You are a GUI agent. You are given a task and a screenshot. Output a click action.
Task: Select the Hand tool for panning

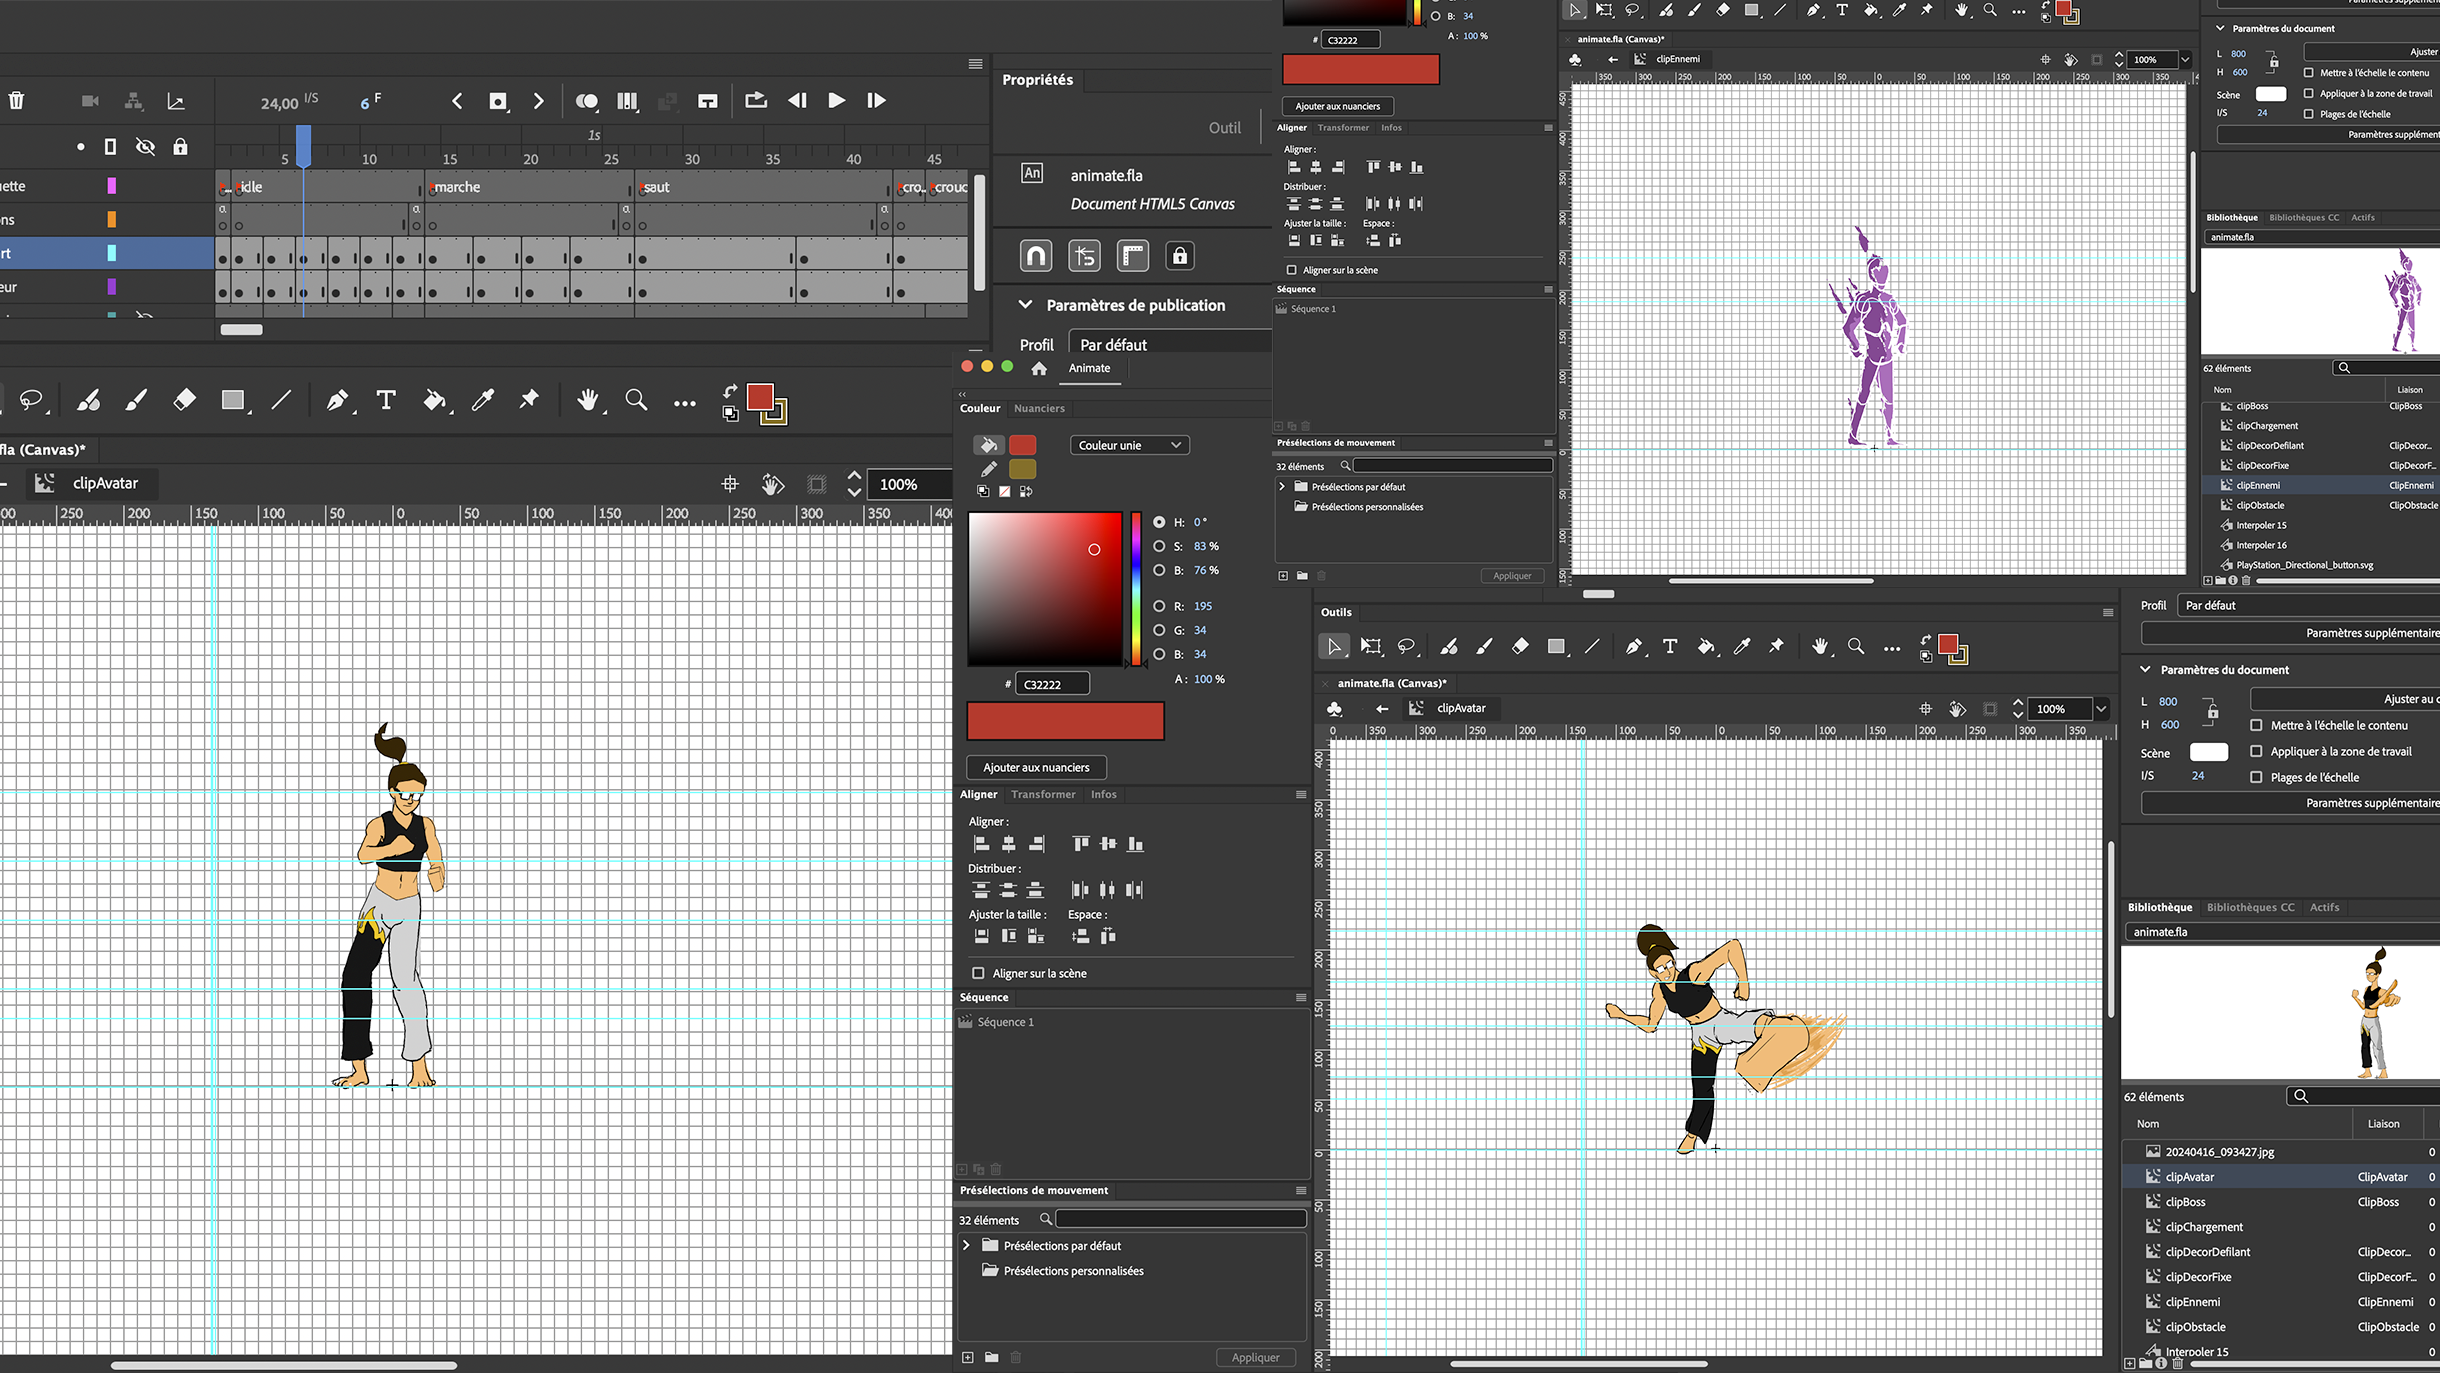point(1819,647)
